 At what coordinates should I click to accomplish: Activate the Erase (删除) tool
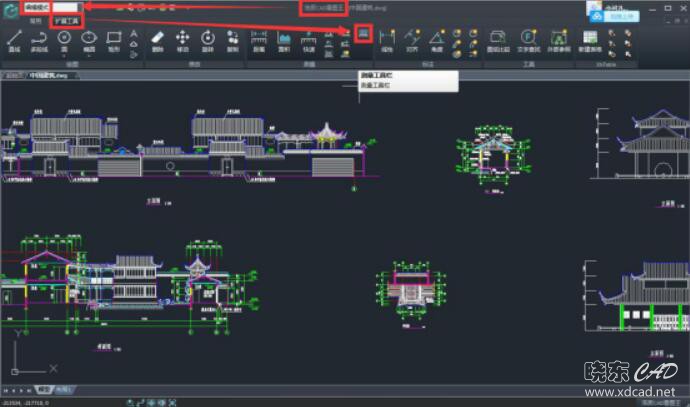[158, 38]
